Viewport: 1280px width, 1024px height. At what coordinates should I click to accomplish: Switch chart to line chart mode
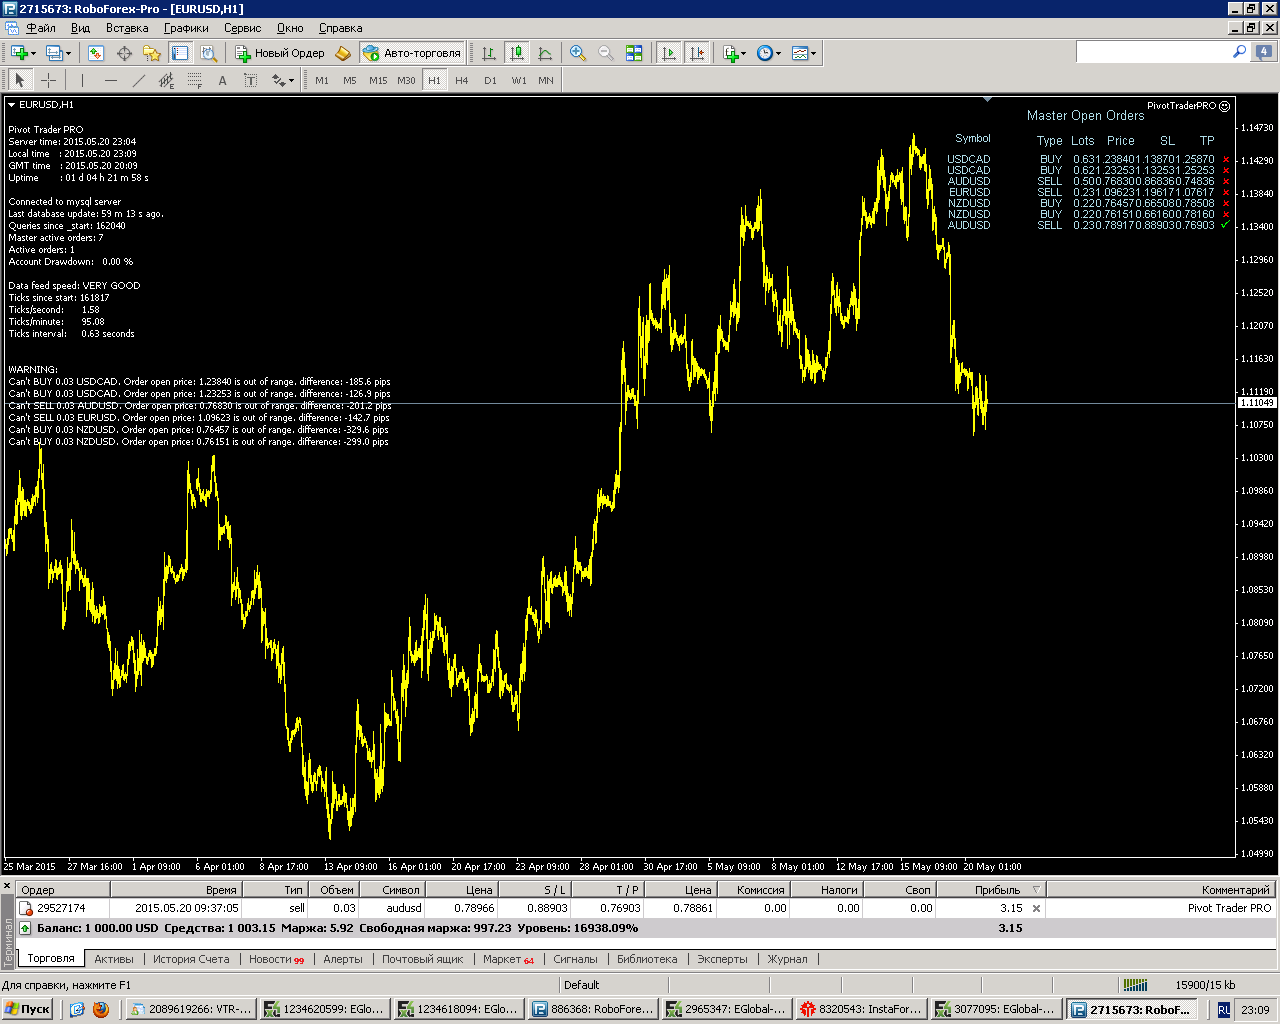click(x=545, y=53)
